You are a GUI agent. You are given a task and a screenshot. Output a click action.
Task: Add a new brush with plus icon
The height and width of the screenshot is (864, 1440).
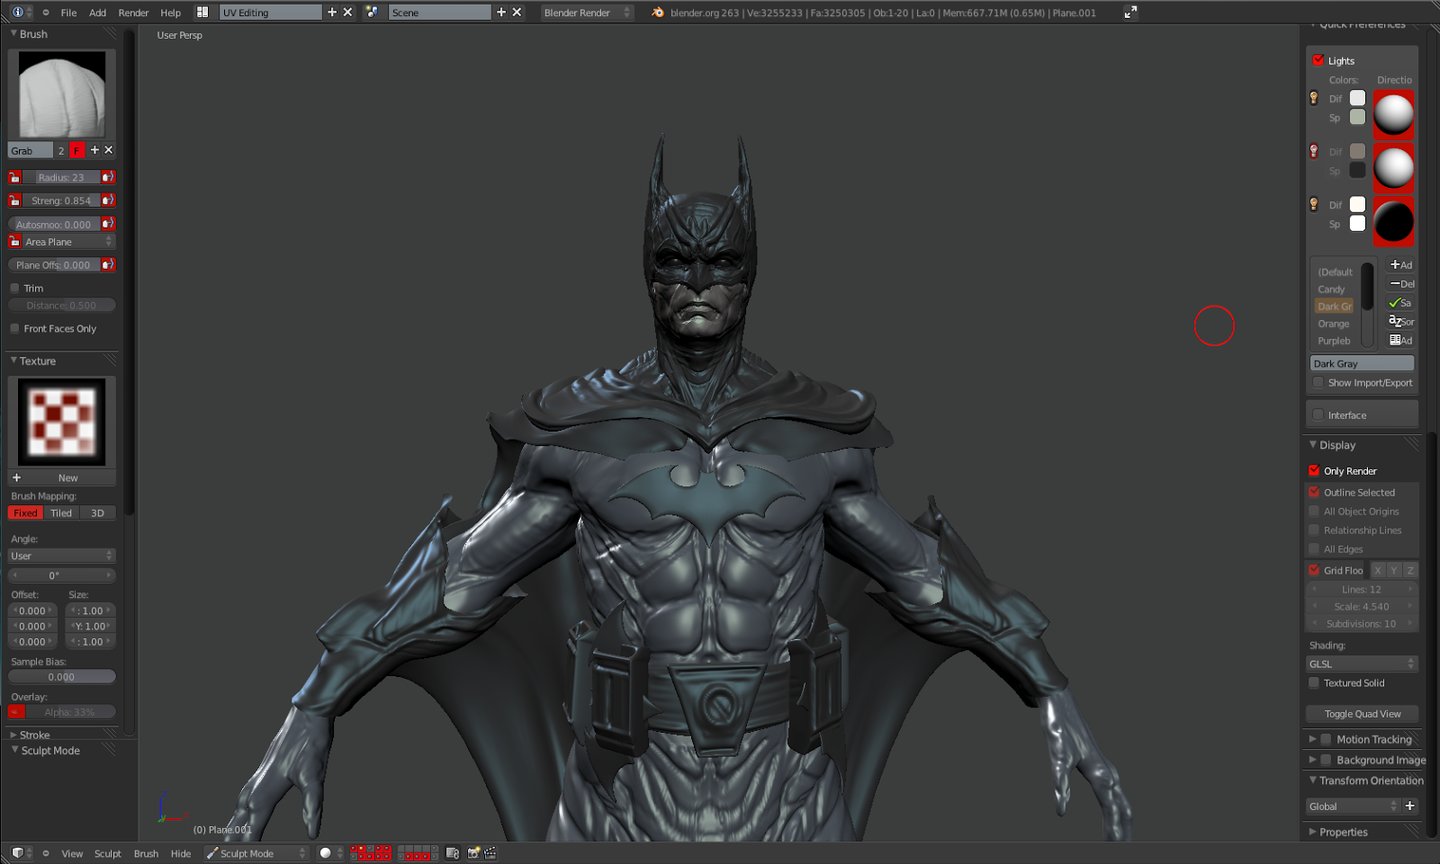[95, 150]
